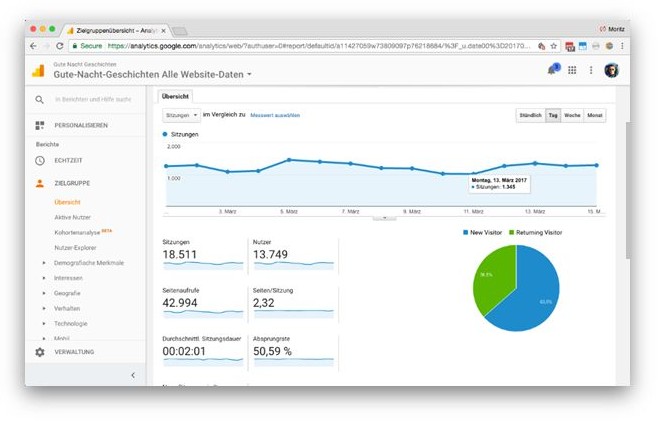Click the Google Analytics logo
Image resolution: width=658 pixels, height=421 pixels.
point(38,70)
